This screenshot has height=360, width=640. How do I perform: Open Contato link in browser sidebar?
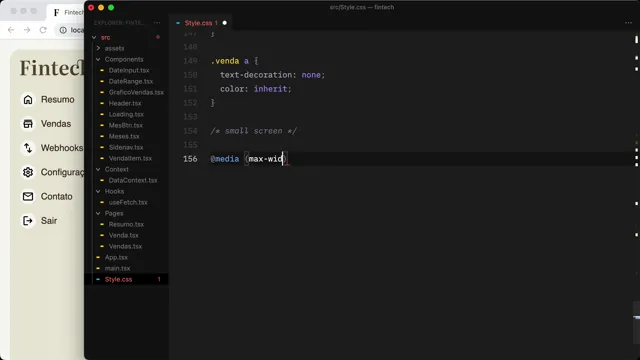click(x=57, y=196)
